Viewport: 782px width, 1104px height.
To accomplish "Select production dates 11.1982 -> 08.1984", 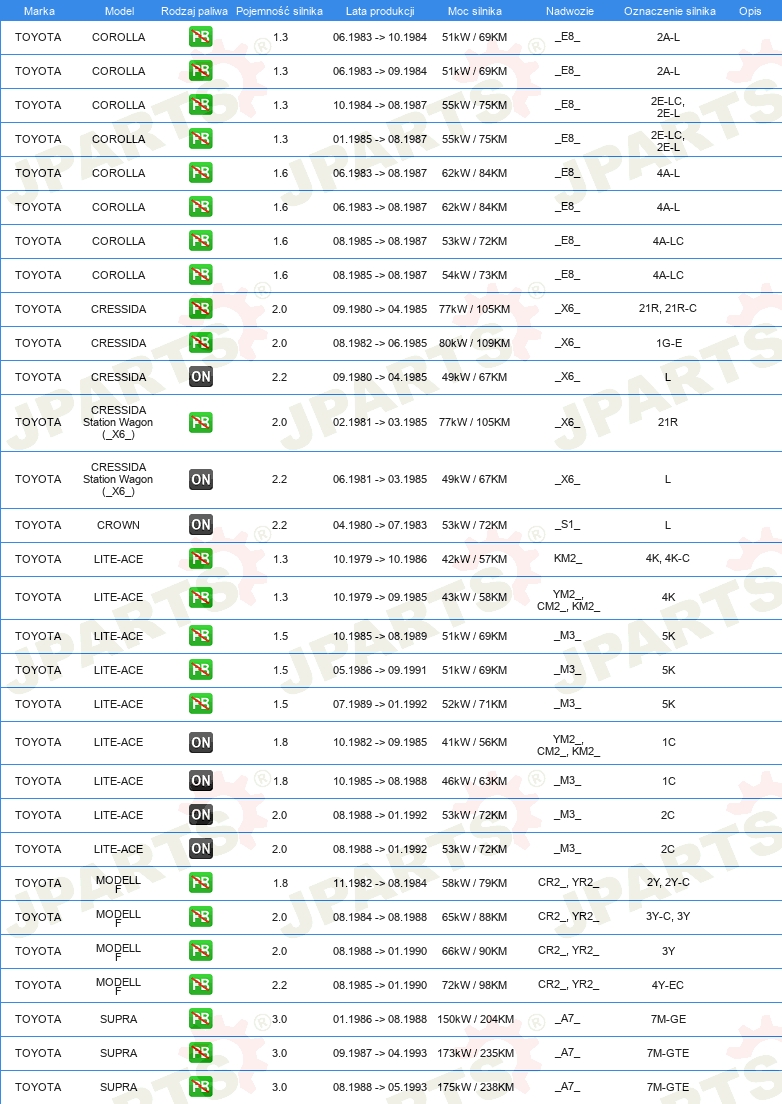I will click(380, 883).
